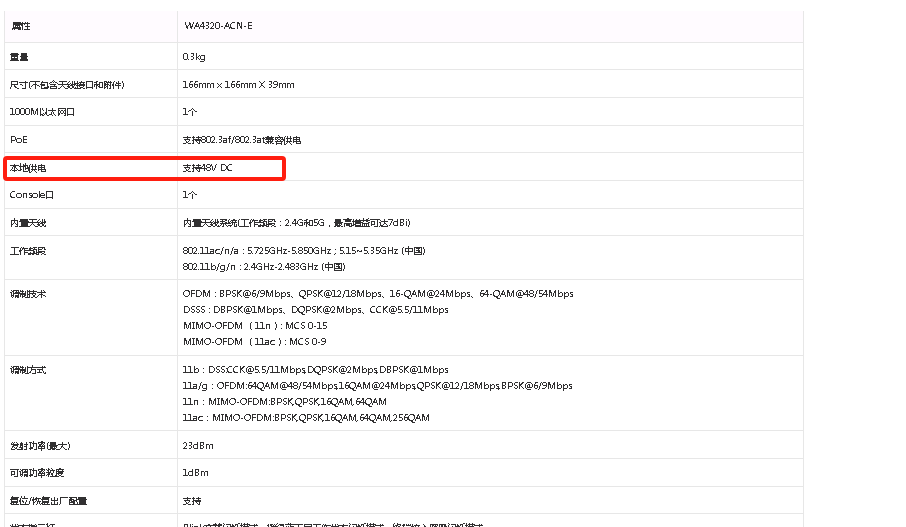This screenshot has width=906, height=527.
Task: Select the 11b : DSS:CCK@5.5/11Mbps line
Action: click(315, 369)
